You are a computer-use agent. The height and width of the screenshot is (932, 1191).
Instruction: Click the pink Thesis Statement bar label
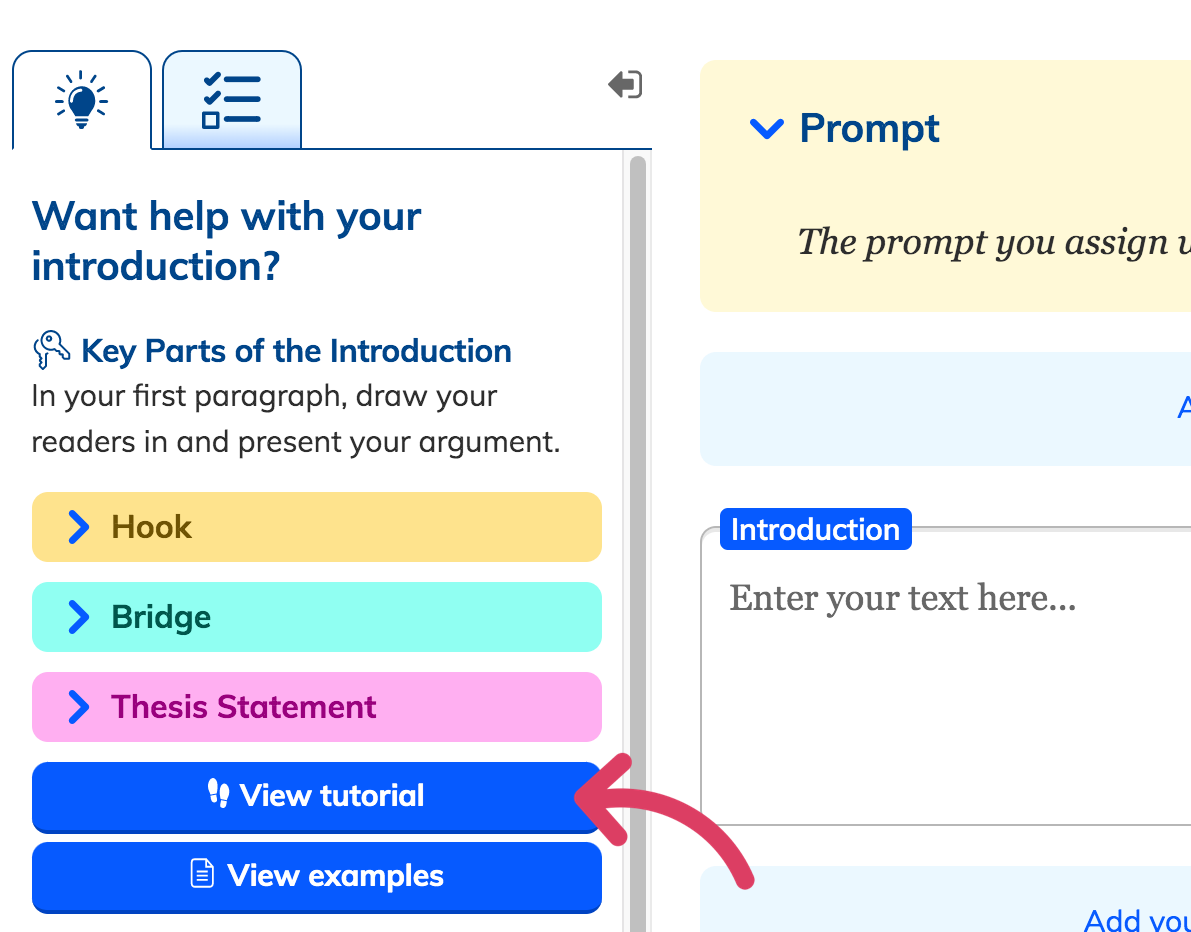244,707
